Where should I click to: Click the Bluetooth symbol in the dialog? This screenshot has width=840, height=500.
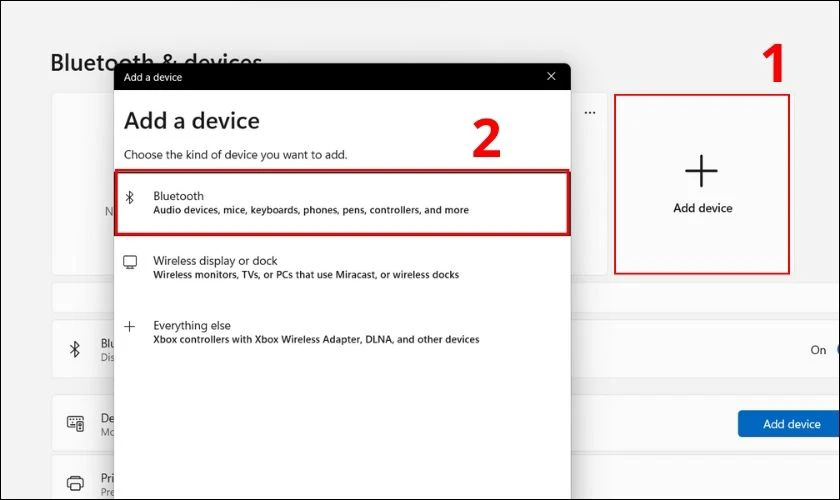[130, 197]
